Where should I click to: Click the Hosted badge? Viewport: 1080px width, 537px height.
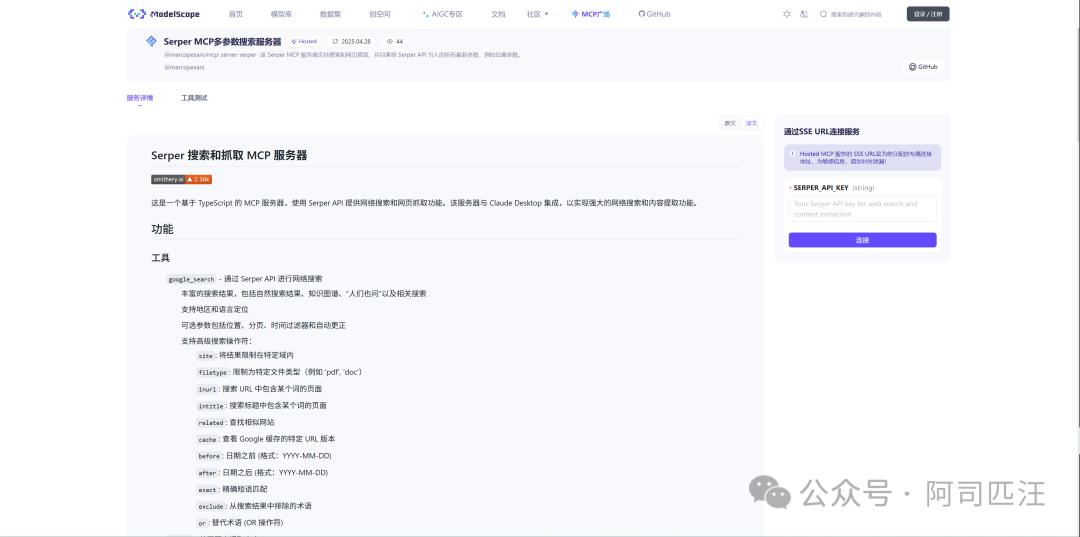304,41
